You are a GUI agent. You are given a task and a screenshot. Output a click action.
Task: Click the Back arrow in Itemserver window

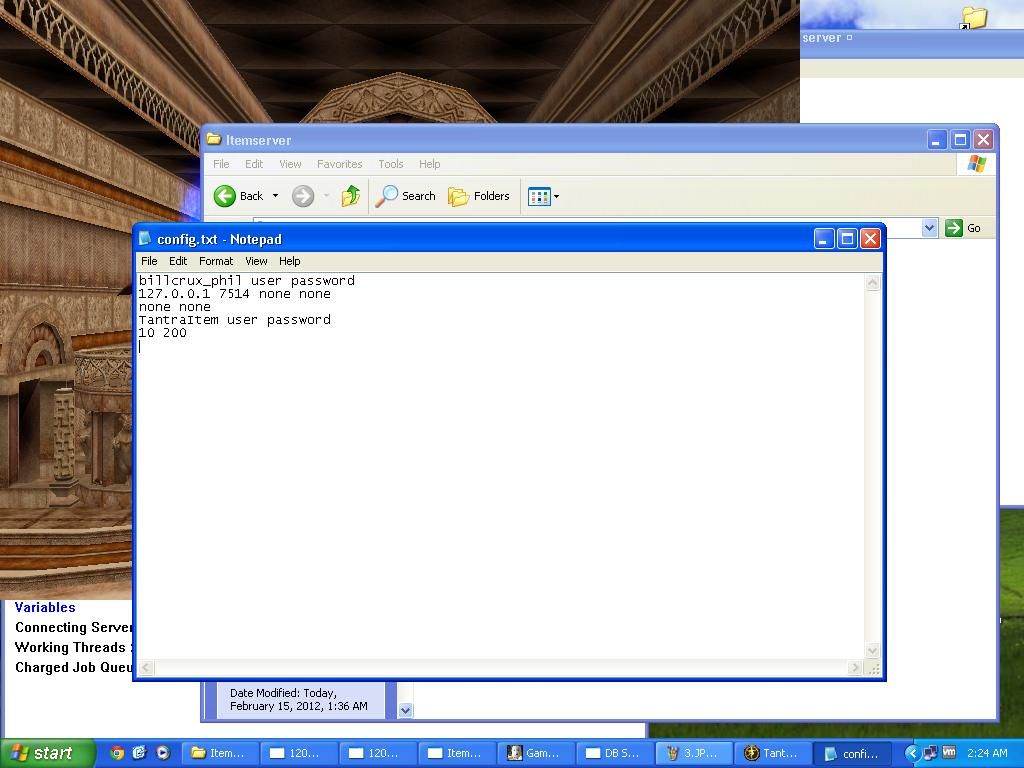(226, 196)
